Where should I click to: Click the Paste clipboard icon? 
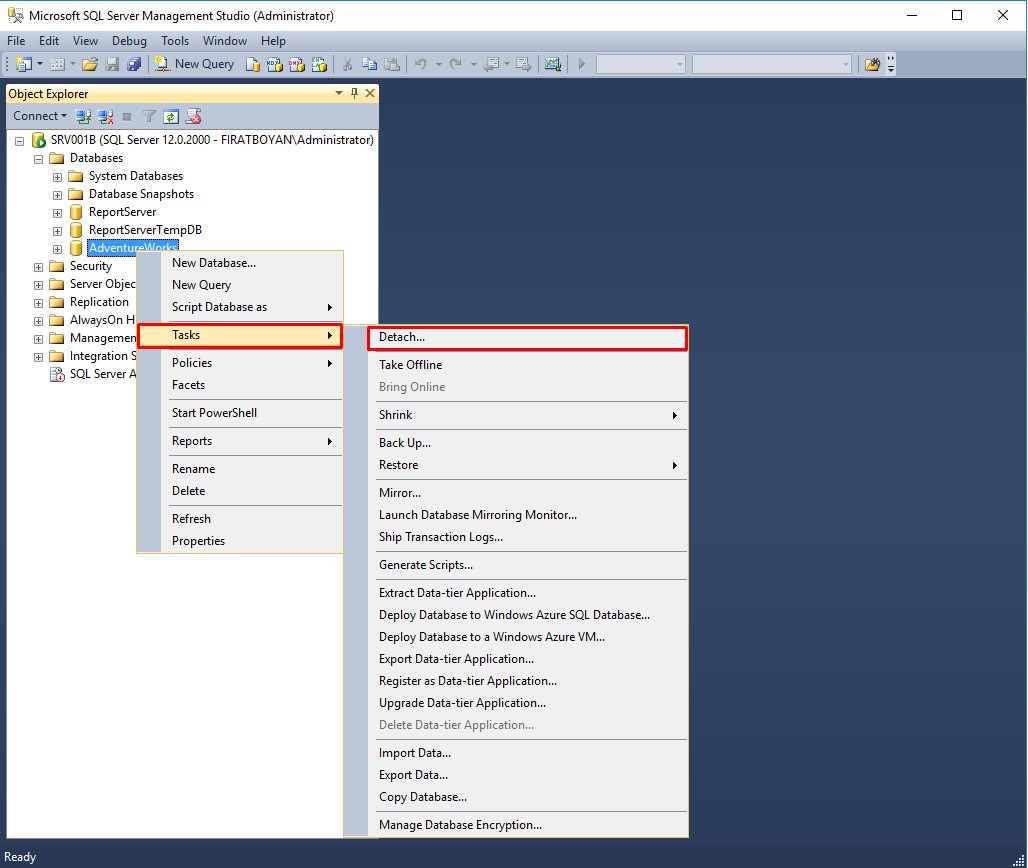pos(392,64)
